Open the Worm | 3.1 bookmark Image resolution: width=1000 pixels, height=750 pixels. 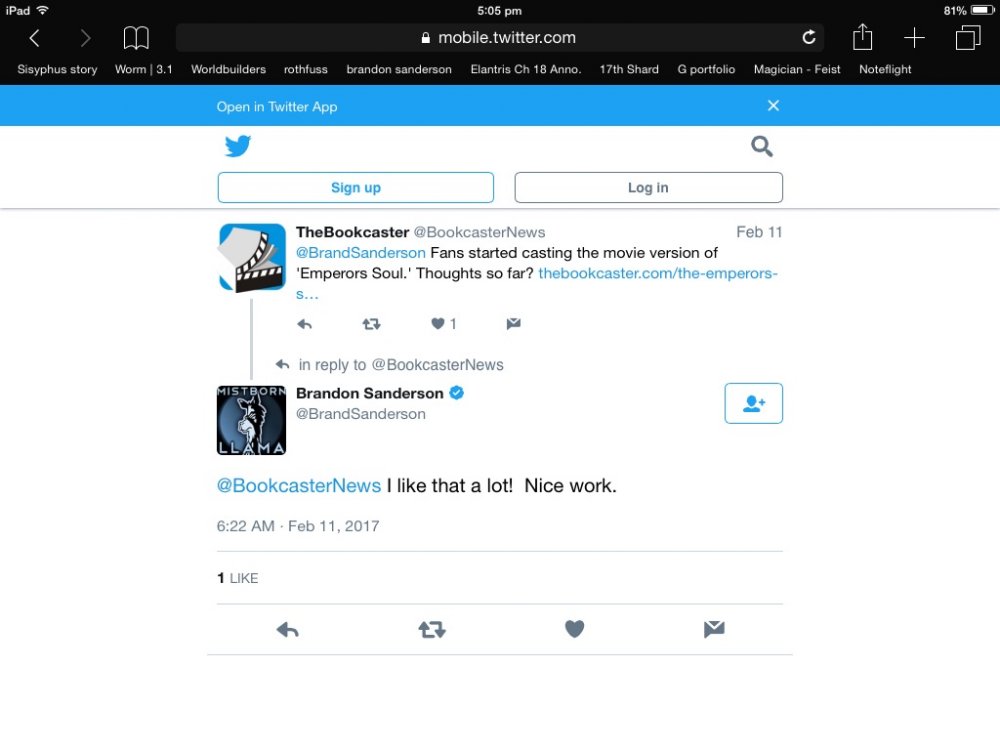click(x=143, y=69)
